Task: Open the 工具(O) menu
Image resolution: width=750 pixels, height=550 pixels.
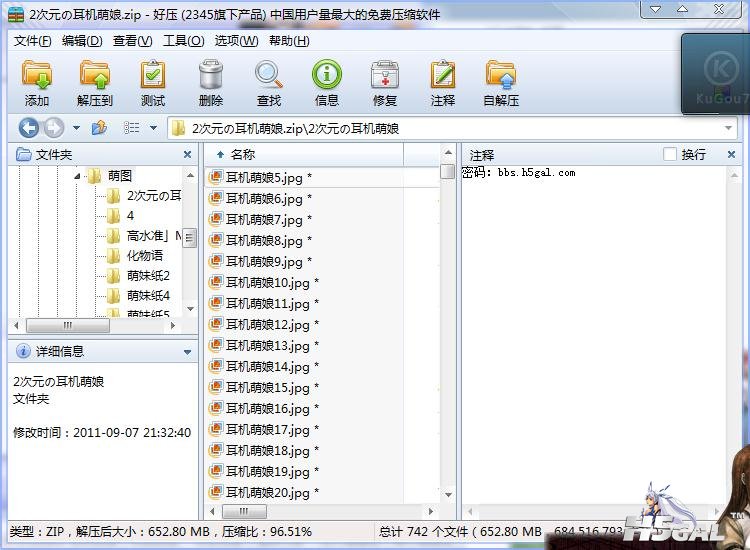Action: pos(183,41)
